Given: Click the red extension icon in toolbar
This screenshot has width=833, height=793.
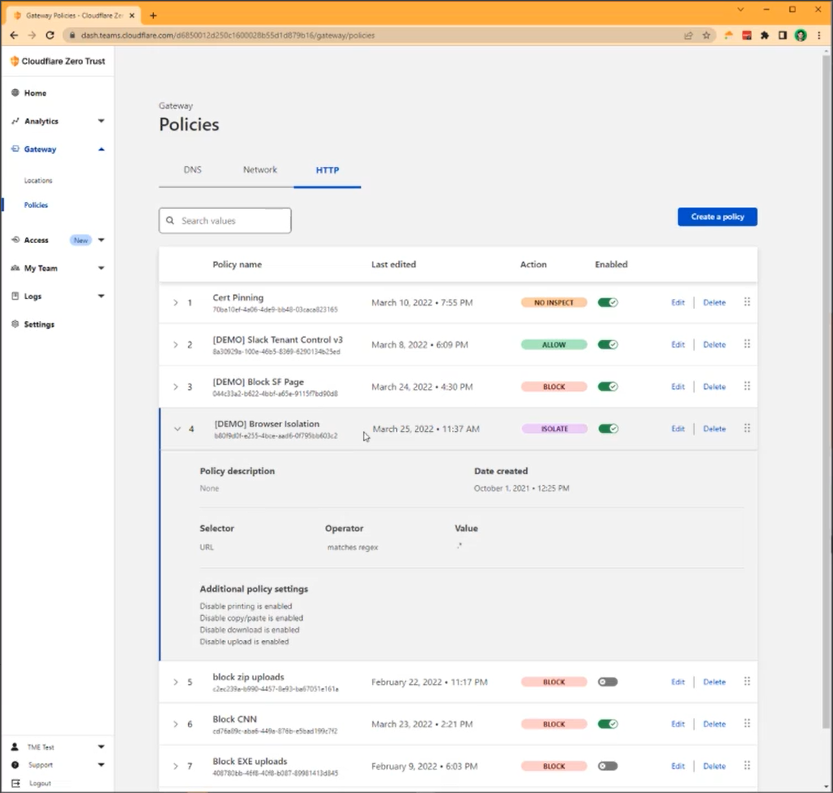Looking at the screenshot, I should pos(746,35).
